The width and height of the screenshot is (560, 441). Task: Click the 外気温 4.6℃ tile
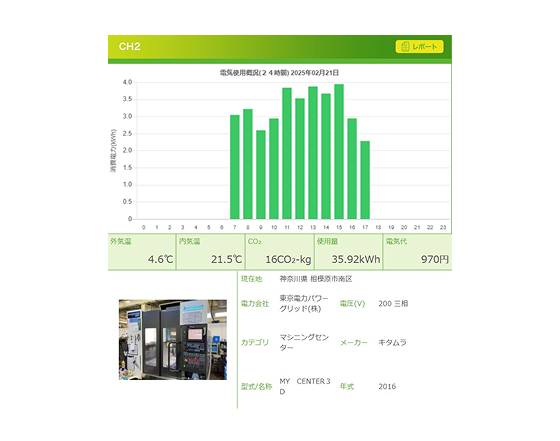[142, 252]
